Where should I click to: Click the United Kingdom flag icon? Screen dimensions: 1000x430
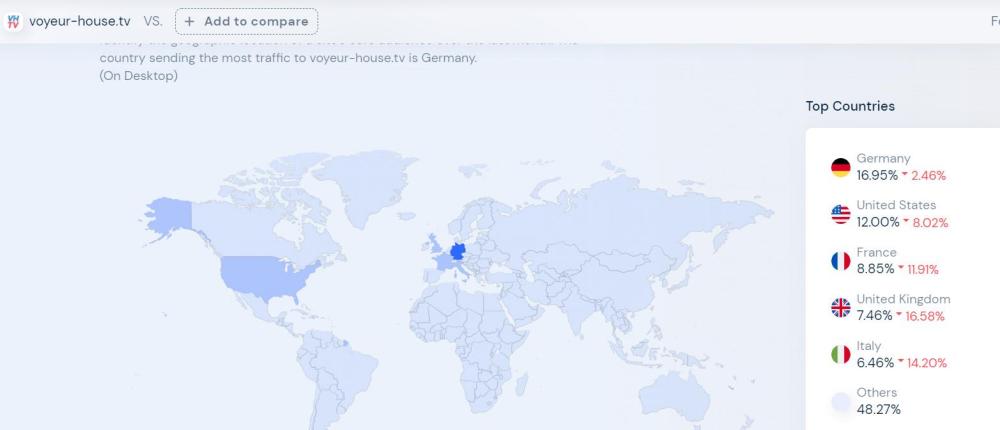pyautogui.click(x=840, y=308)
